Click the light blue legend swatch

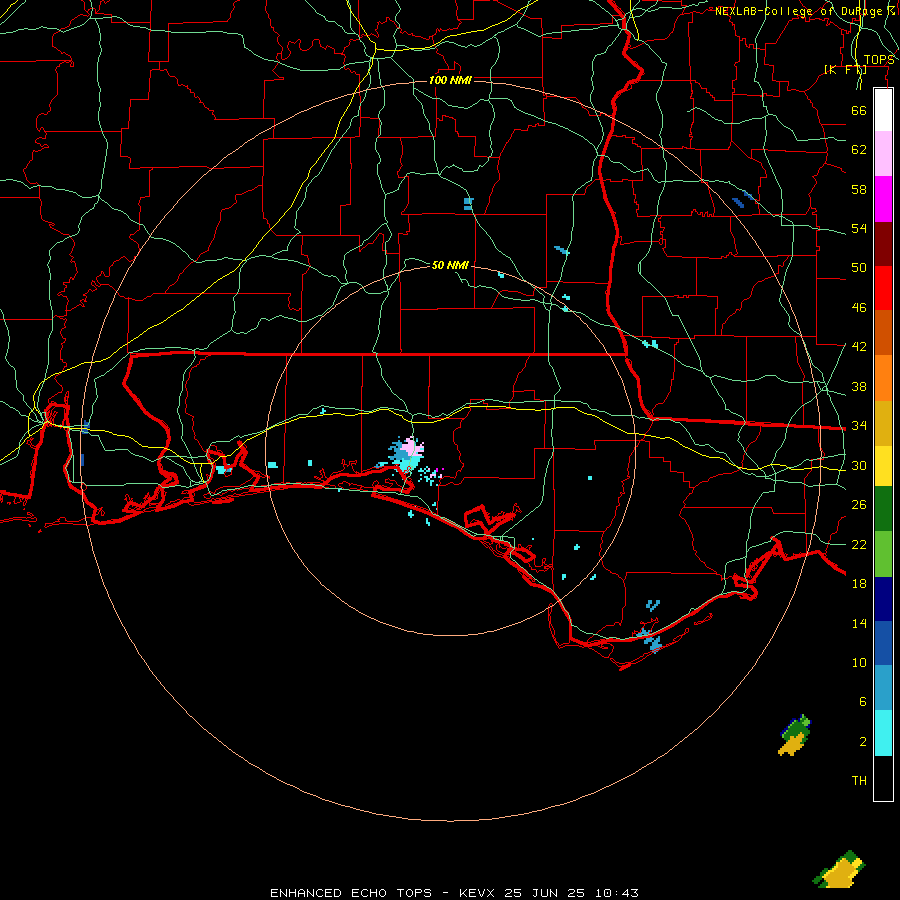pos(883,688)
